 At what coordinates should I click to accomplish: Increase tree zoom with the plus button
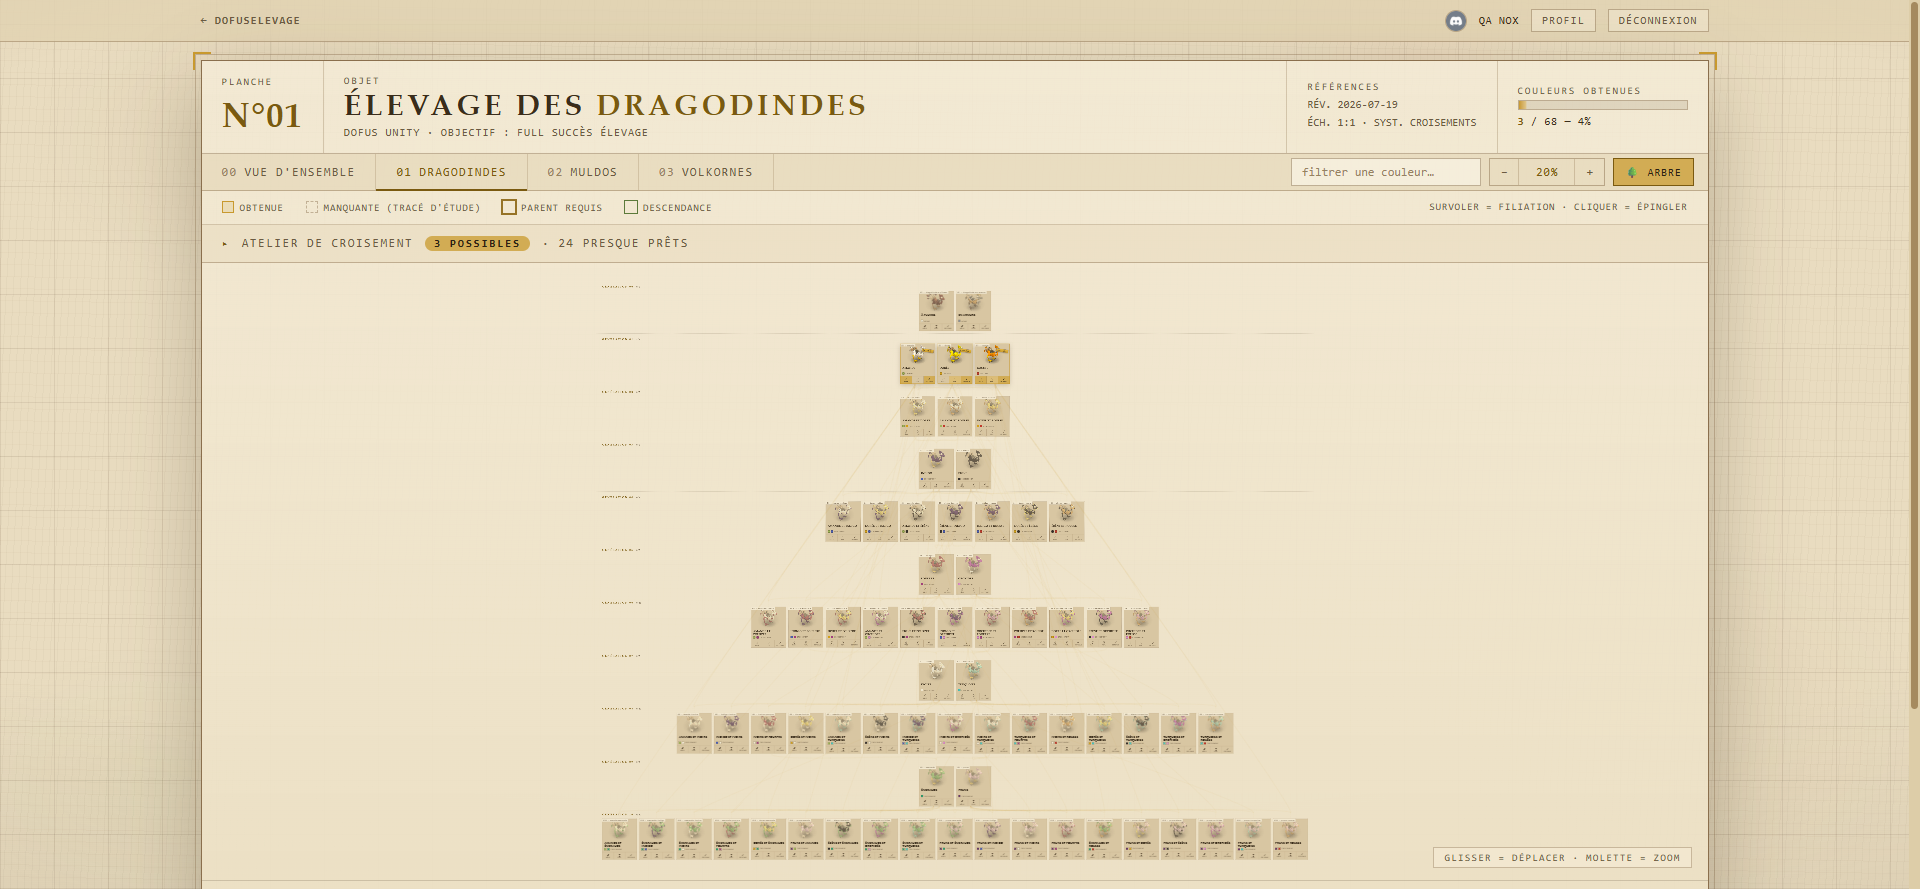[1590, 172]
